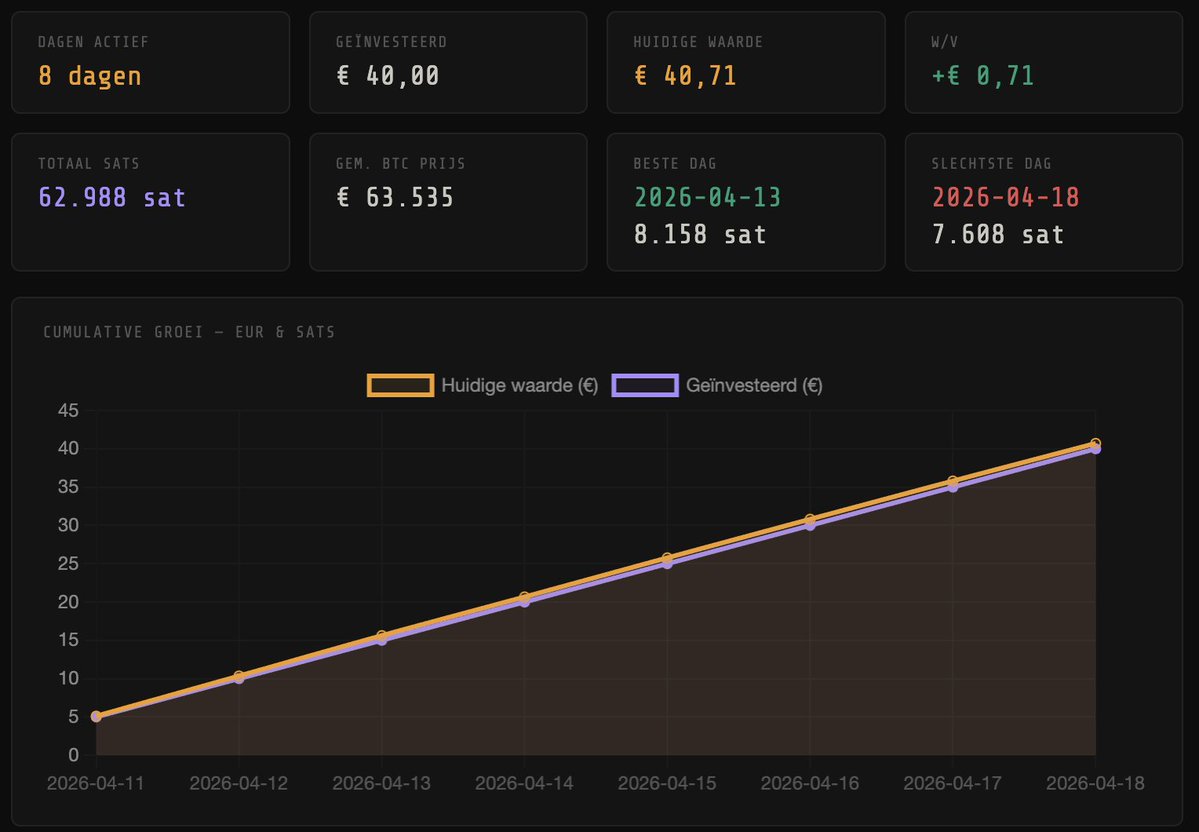Click y-axis tick label 10
Image resolution: width=1199 pixels, height=832 pixels.
coord(69,678)
